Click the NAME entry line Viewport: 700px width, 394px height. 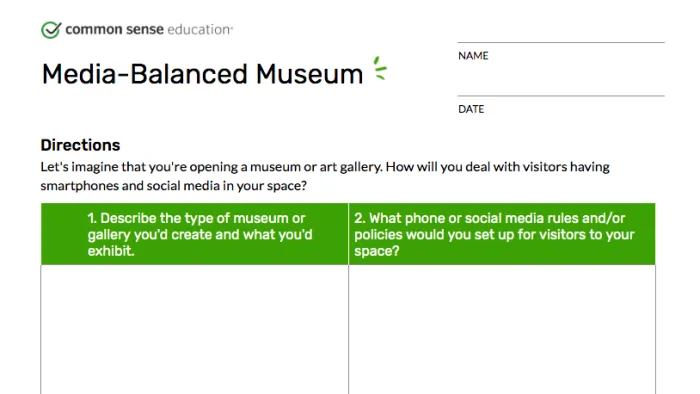click(x=561, y=42)
